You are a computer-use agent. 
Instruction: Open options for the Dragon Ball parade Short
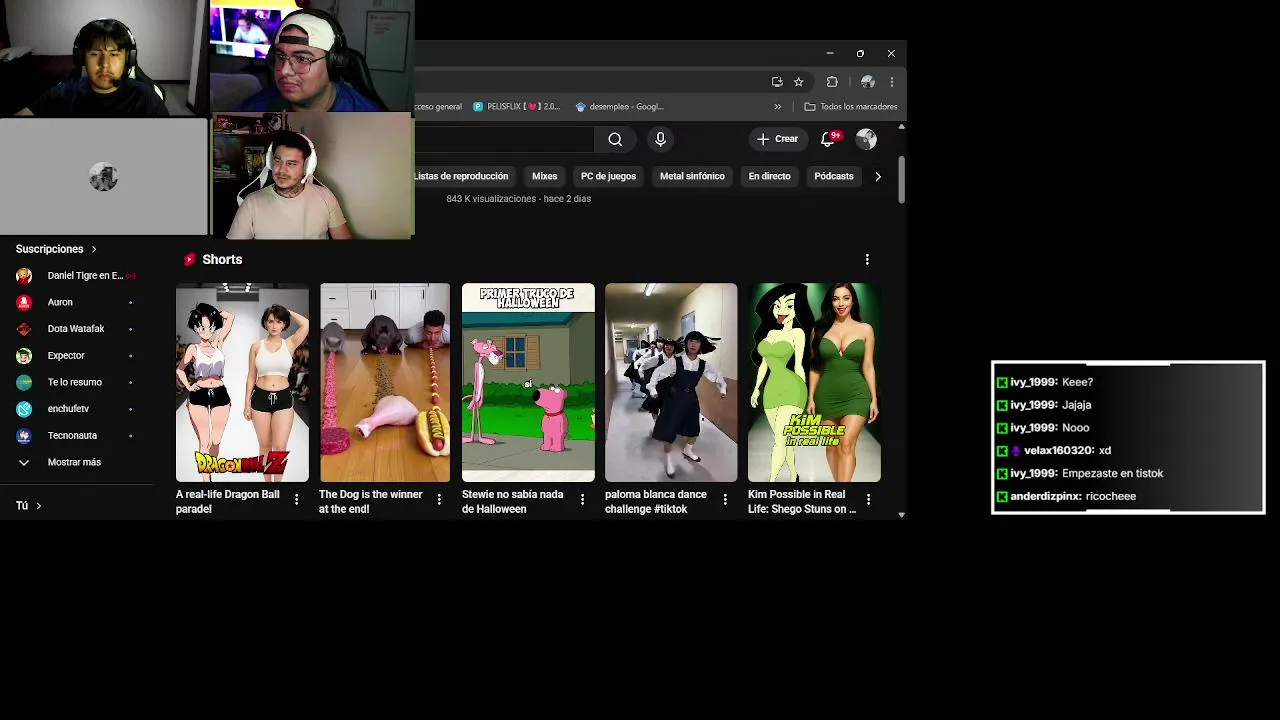click(296, 499)
